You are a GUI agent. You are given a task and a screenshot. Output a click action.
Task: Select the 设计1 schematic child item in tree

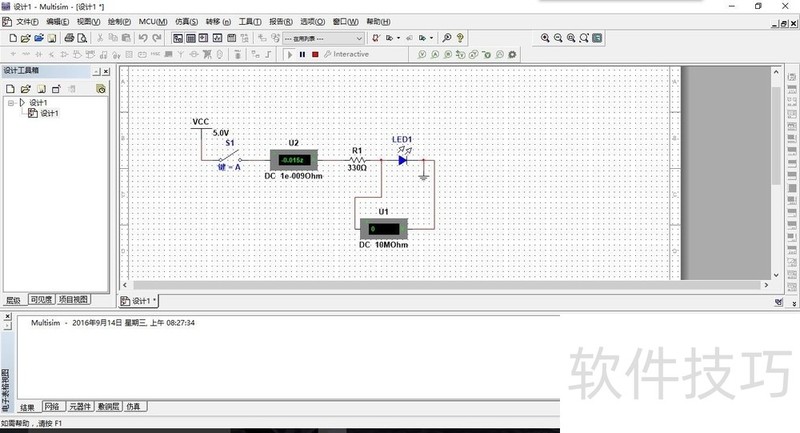[x=49, y=113]
